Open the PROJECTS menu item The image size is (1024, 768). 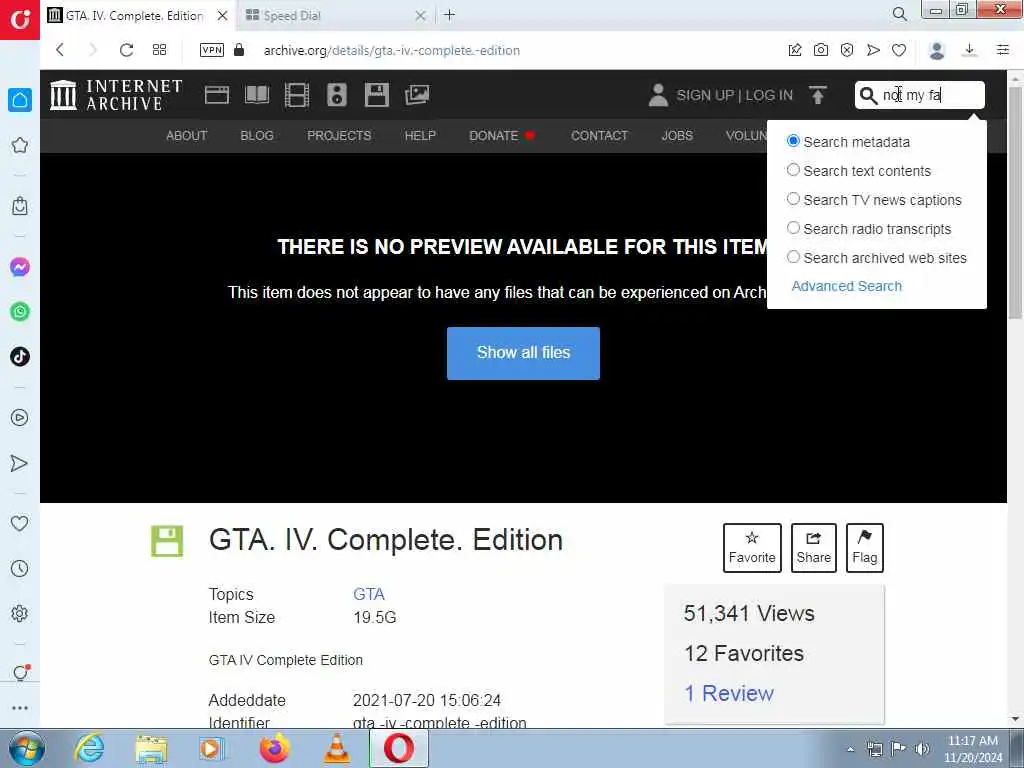[x=339, y=136]
